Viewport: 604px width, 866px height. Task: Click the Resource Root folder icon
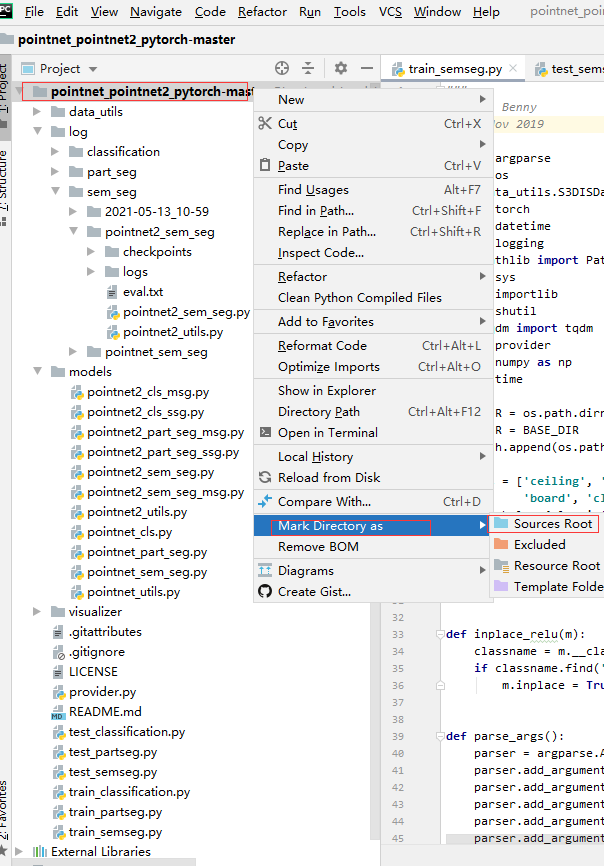501,565
